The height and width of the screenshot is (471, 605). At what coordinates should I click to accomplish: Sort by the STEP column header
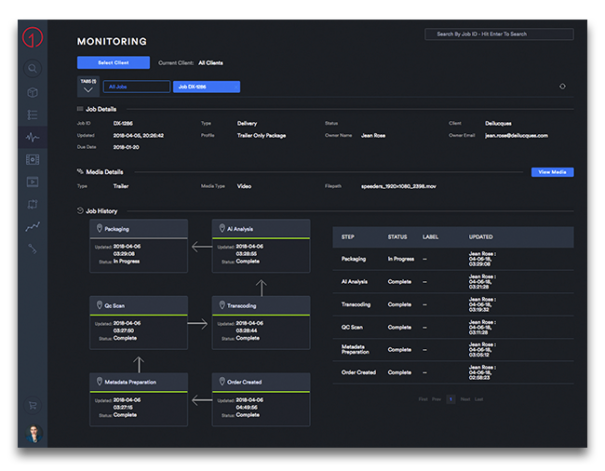[348, 237]
